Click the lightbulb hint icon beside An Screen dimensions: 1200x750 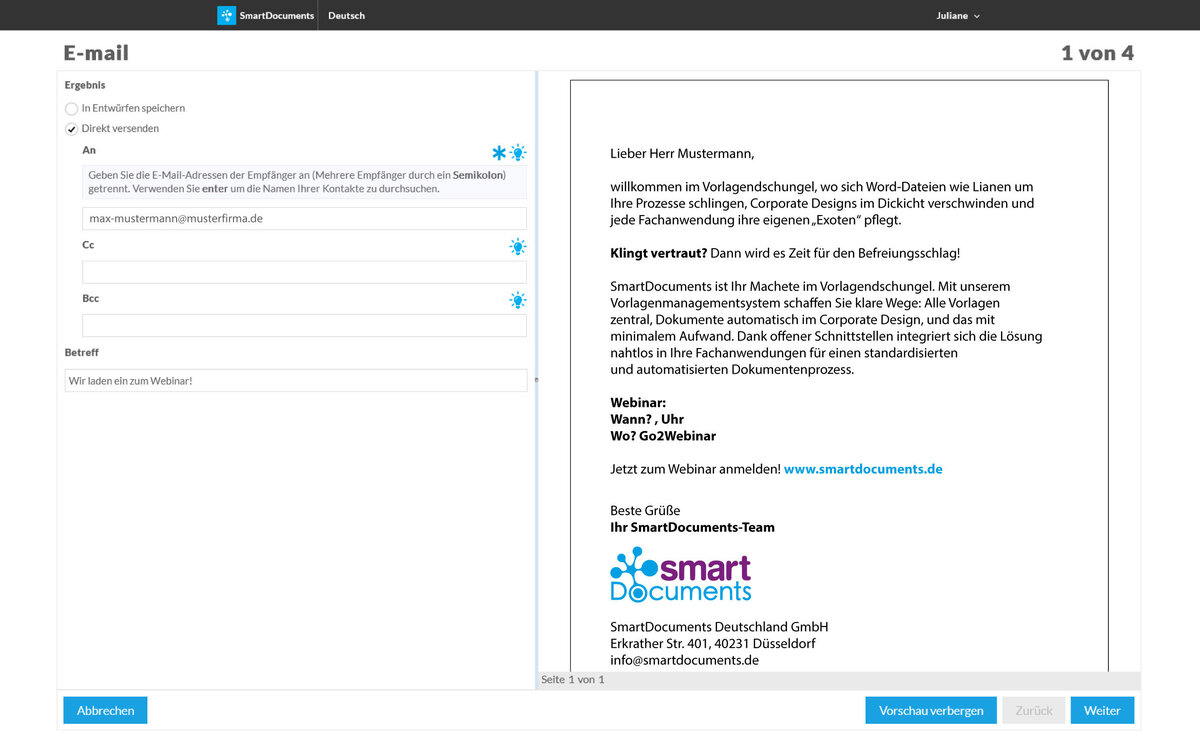click(517, 153)
